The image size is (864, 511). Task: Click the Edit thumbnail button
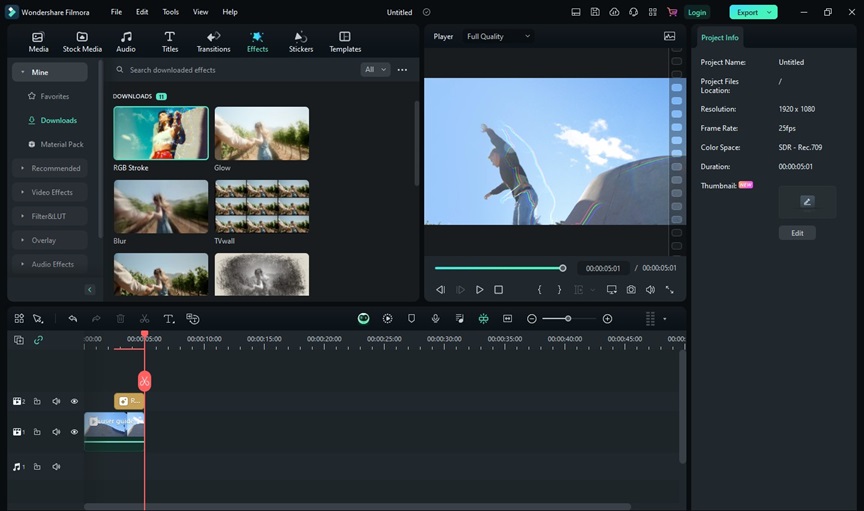(x=797, y=233)
